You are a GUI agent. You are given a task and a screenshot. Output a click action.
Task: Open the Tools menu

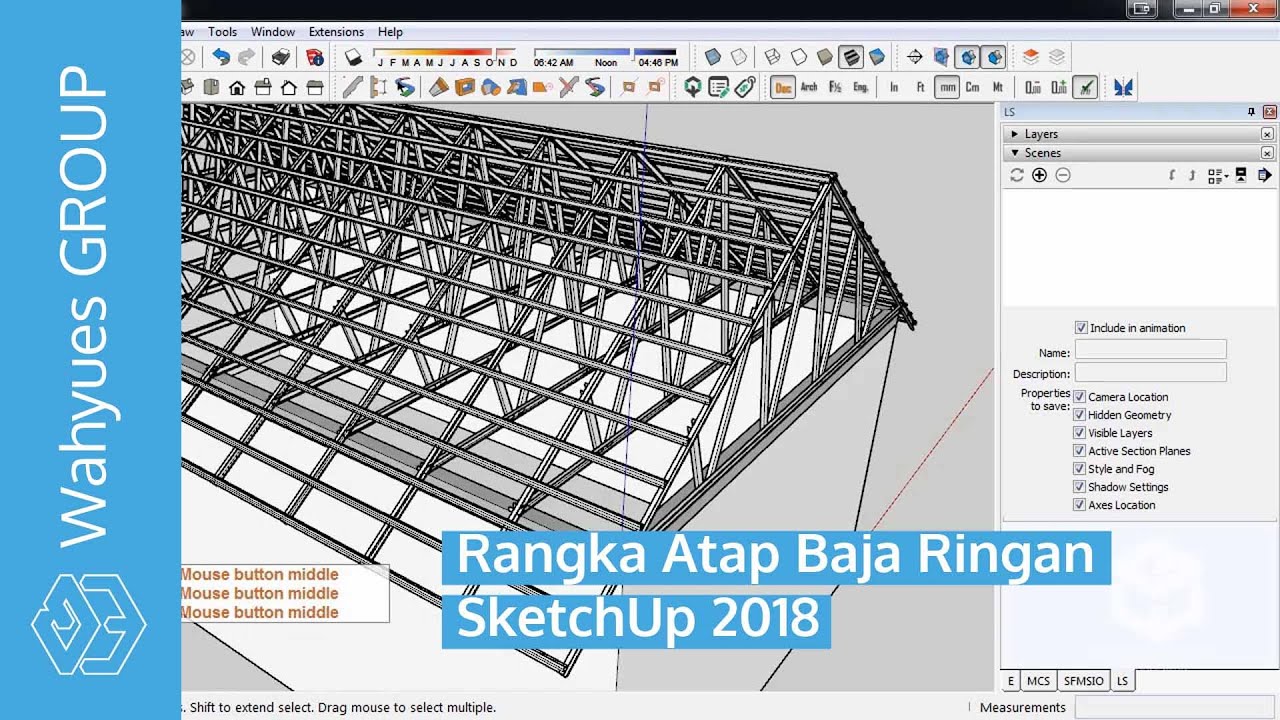pyautogui.click(x=222, y=32)
